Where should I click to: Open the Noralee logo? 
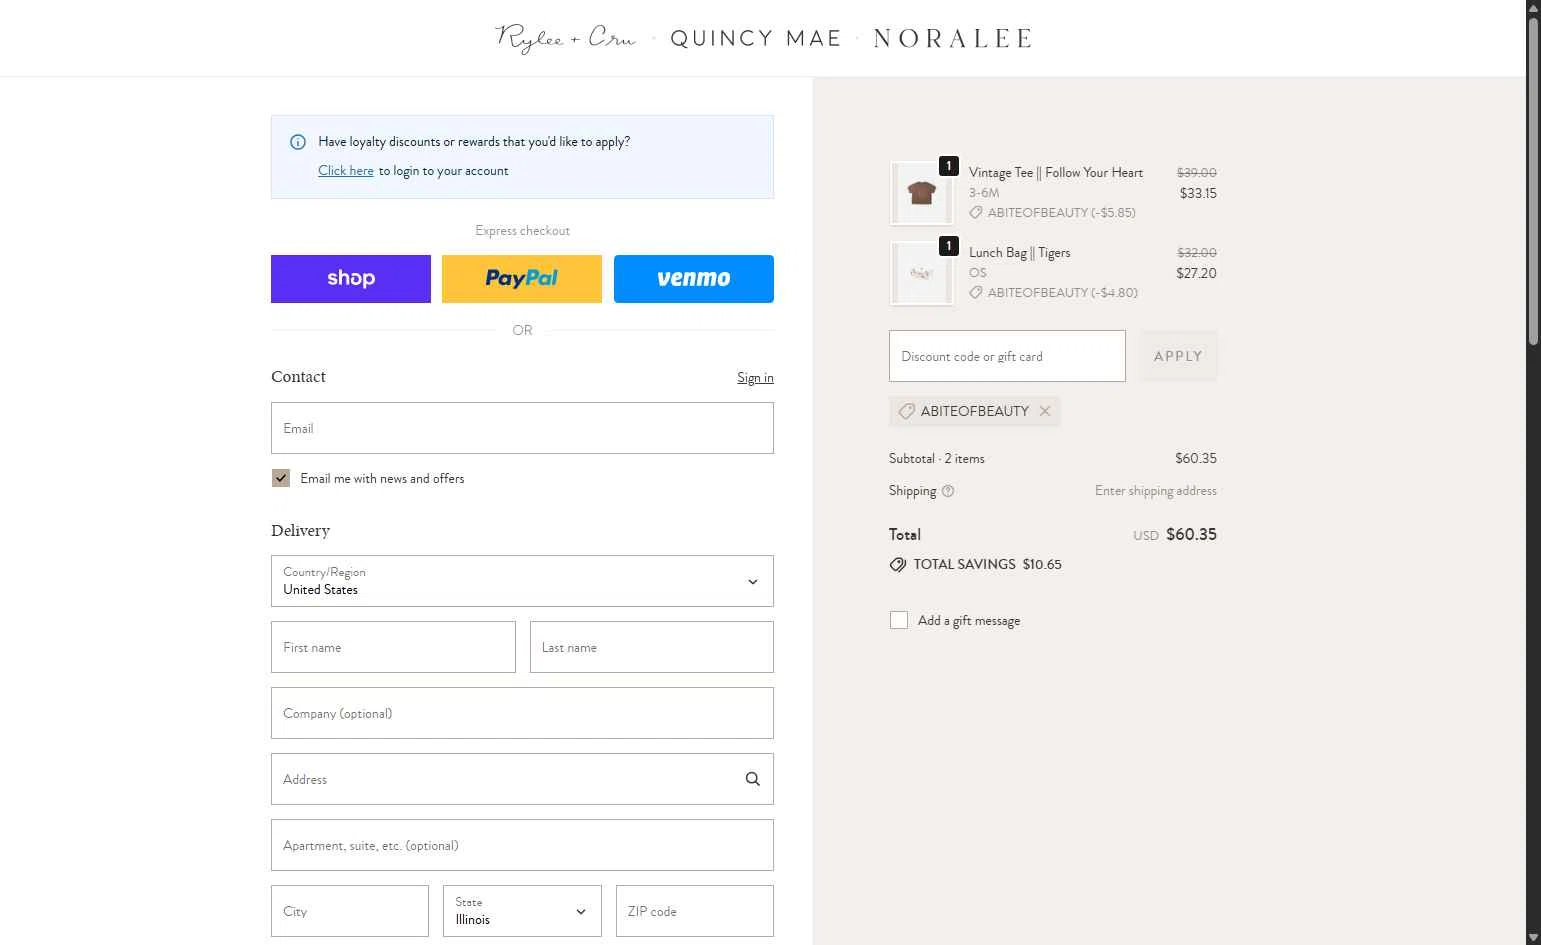pos(953,39)
